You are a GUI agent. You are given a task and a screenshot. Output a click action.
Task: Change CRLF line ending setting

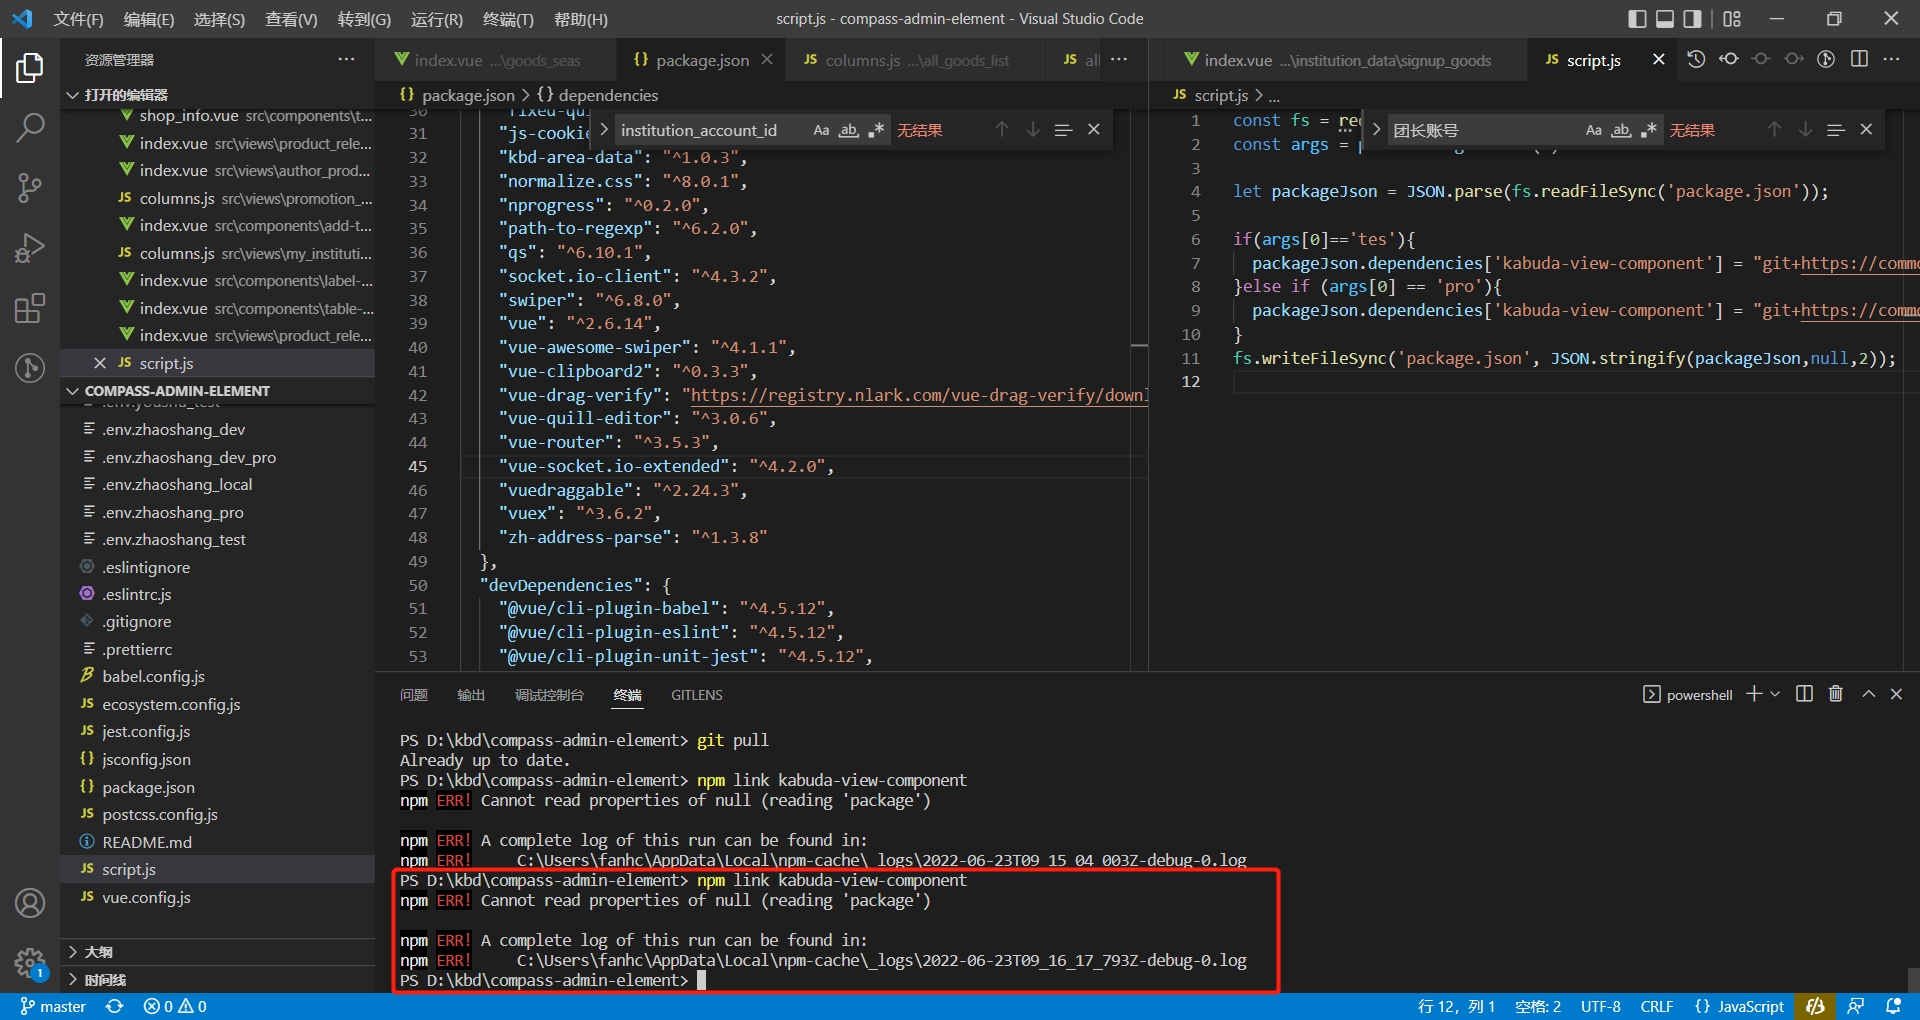pos(1657,1006)
